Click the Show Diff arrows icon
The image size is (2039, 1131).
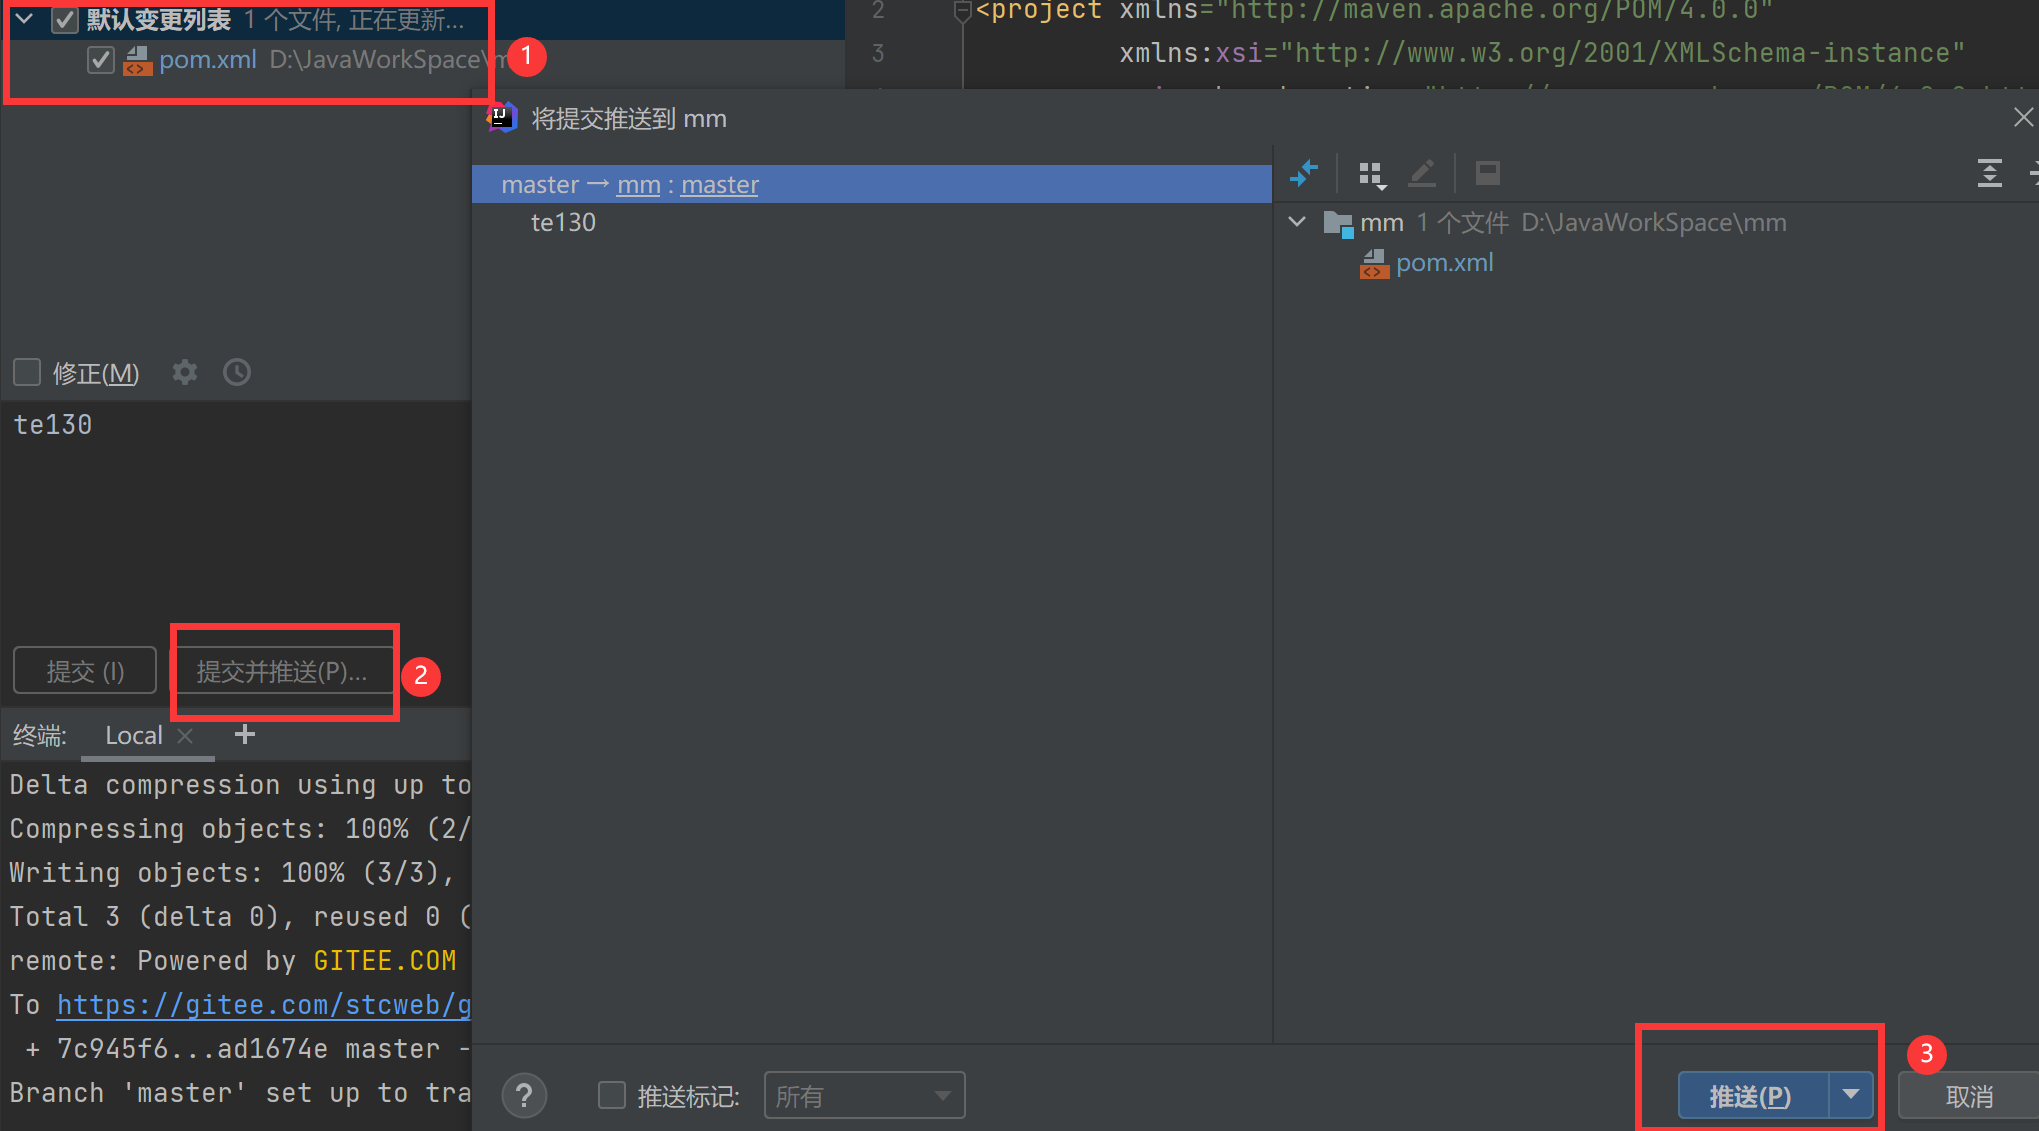(x=1304, y=173)
